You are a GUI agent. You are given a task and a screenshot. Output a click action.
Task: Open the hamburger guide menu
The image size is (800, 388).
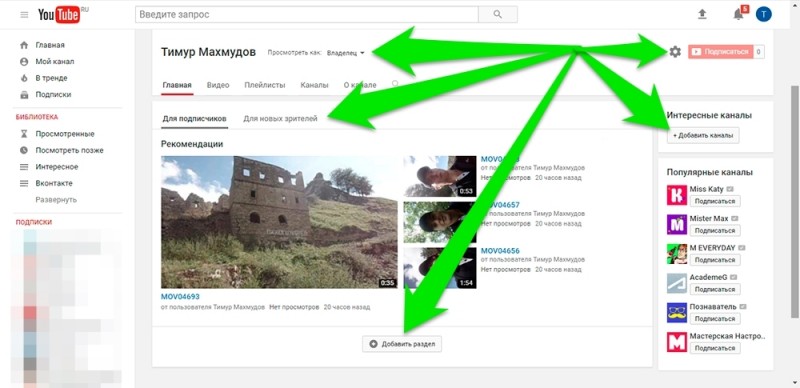click(24, 15)
